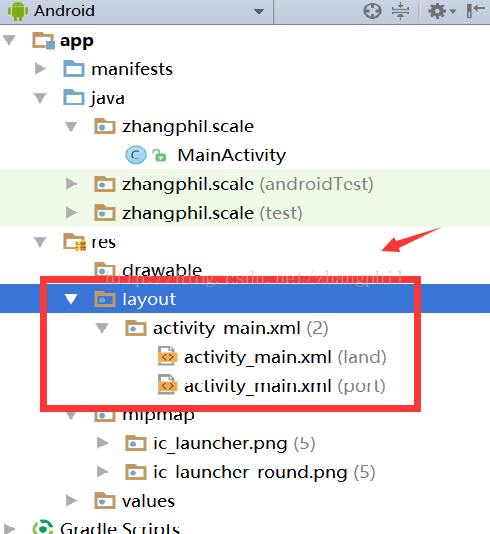Select the zhangphil.scale main package
The image size is (490, 534).
coord(188,127)
